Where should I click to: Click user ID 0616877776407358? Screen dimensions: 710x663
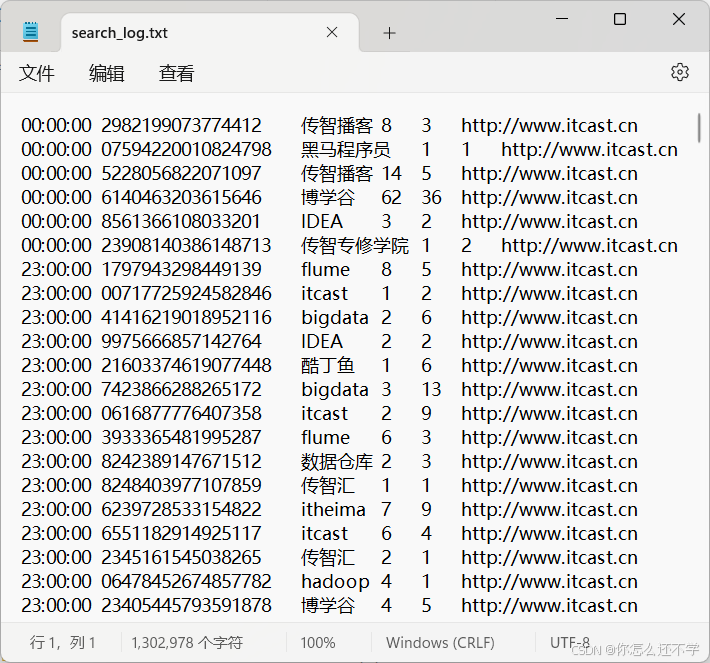181,413
